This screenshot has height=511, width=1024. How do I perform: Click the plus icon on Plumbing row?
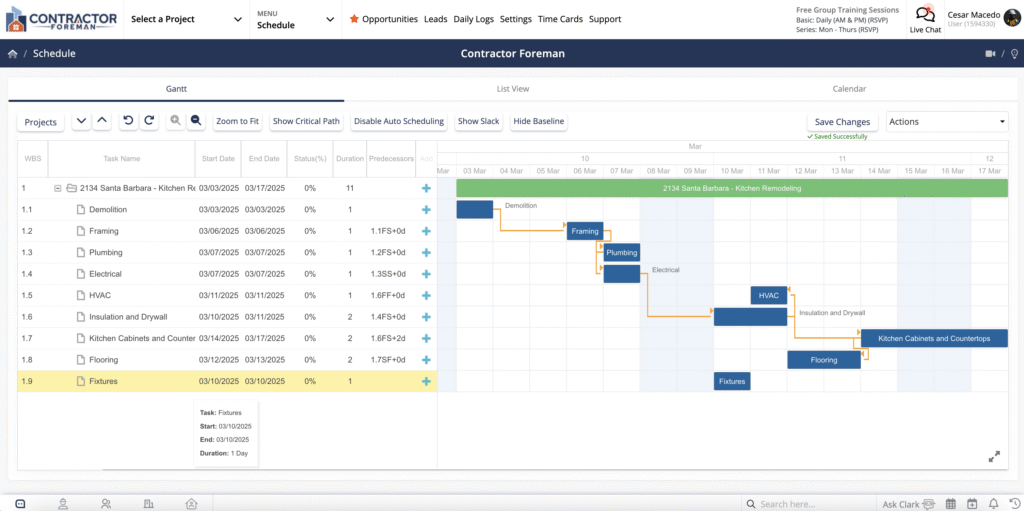point(426,252)
